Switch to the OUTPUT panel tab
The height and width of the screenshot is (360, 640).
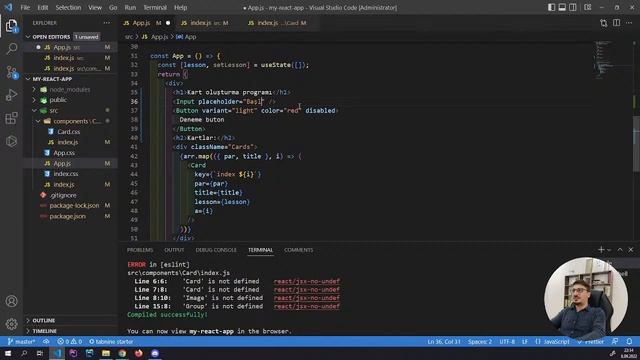click(174, 250)
